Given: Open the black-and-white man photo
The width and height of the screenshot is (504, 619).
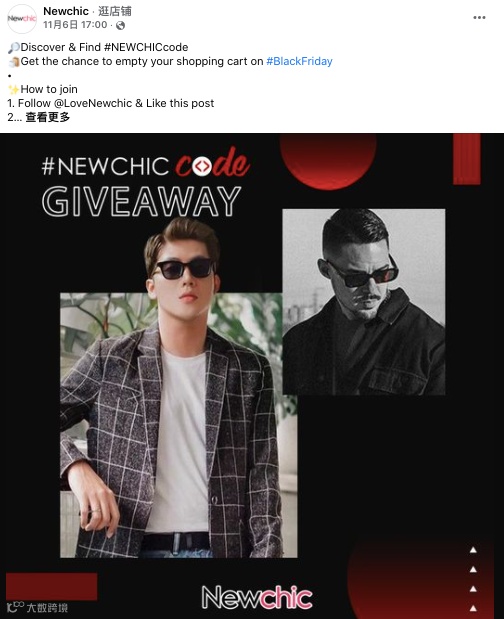Looking at the screenshot, I should point(364,302).
